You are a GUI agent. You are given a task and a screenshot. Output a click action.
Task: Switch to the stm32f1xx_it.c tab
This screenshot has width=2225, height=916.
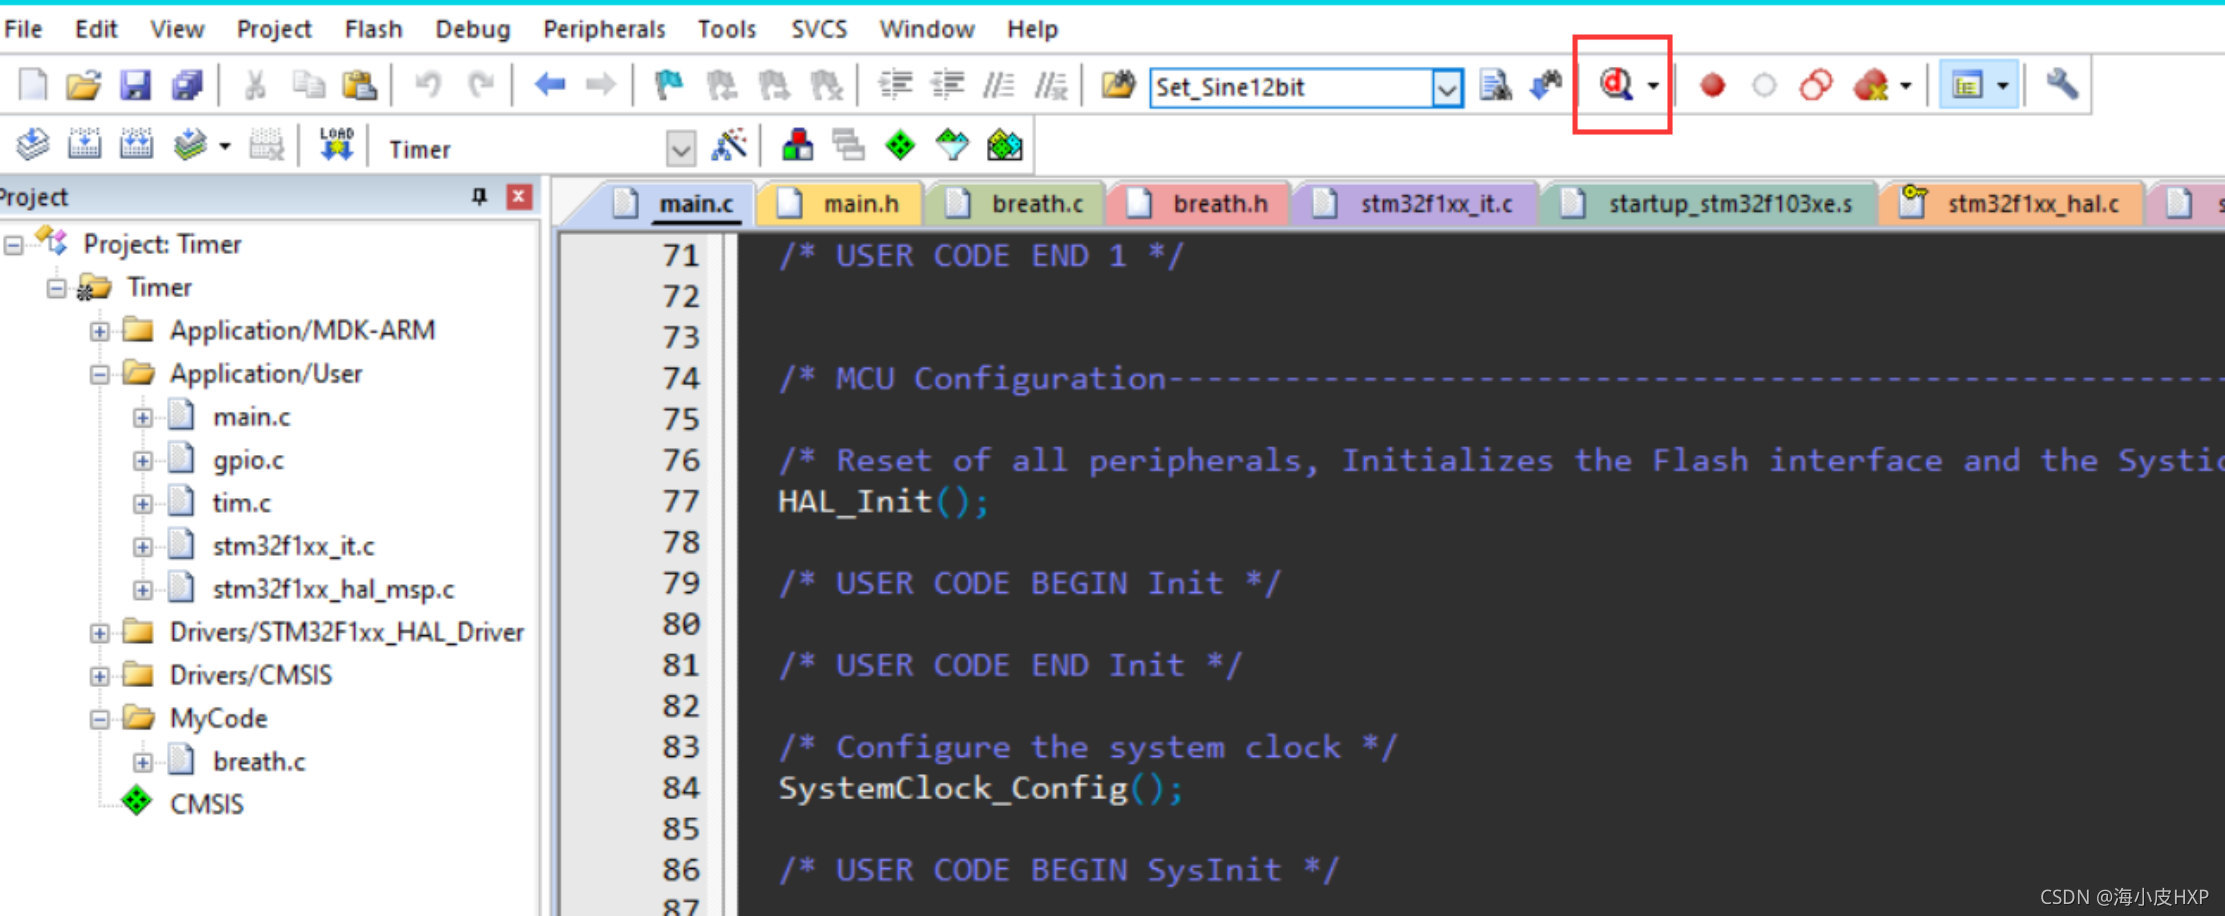(x=1430, y=203)
